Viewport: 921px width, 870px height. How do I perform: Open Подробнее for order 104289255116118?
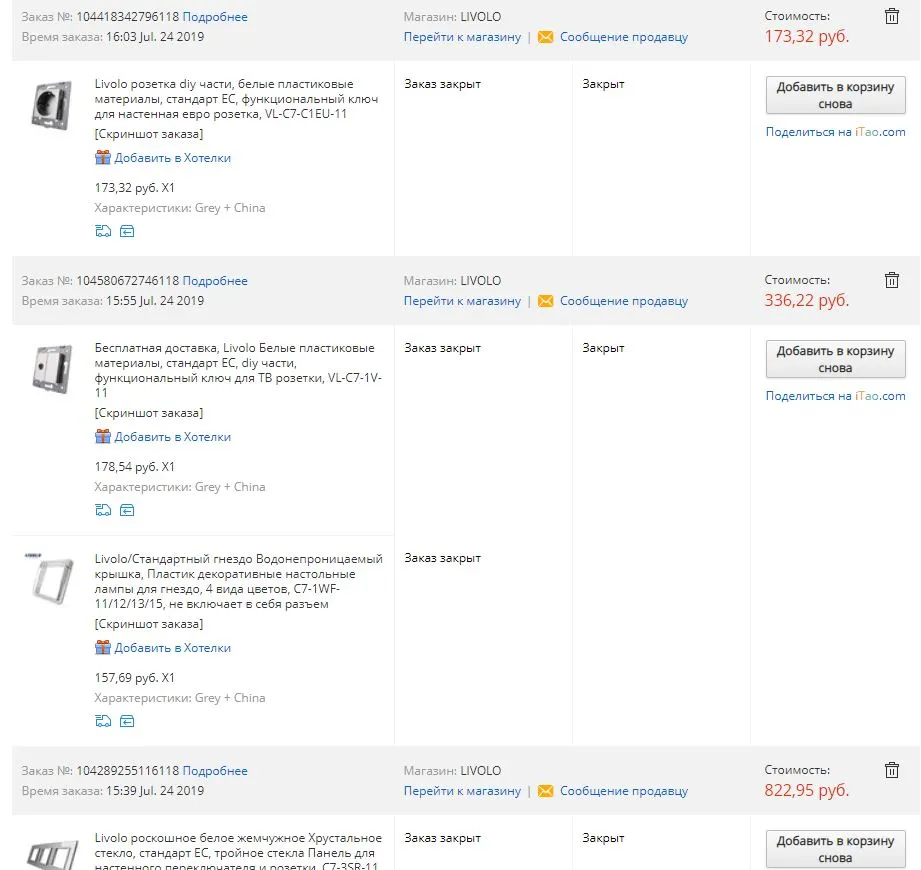pos(215,770)
